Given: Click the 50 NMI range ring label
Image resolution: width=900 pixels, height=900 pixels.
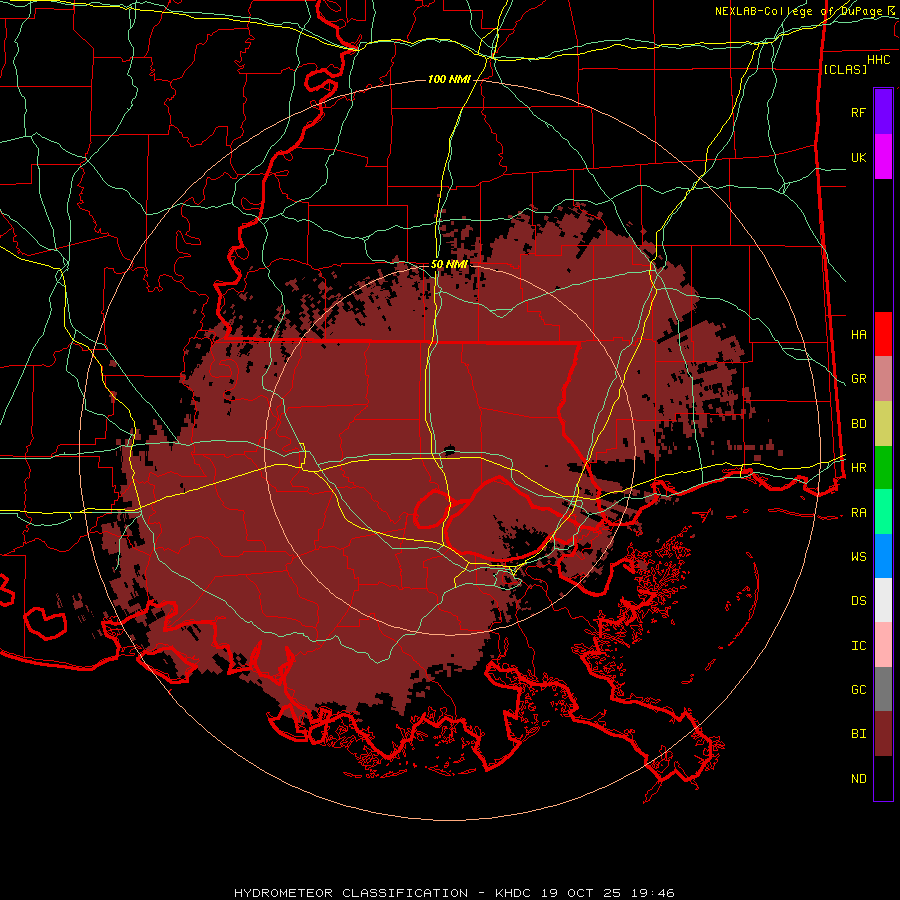Looking at the screenshot, I should coord(449,265).
